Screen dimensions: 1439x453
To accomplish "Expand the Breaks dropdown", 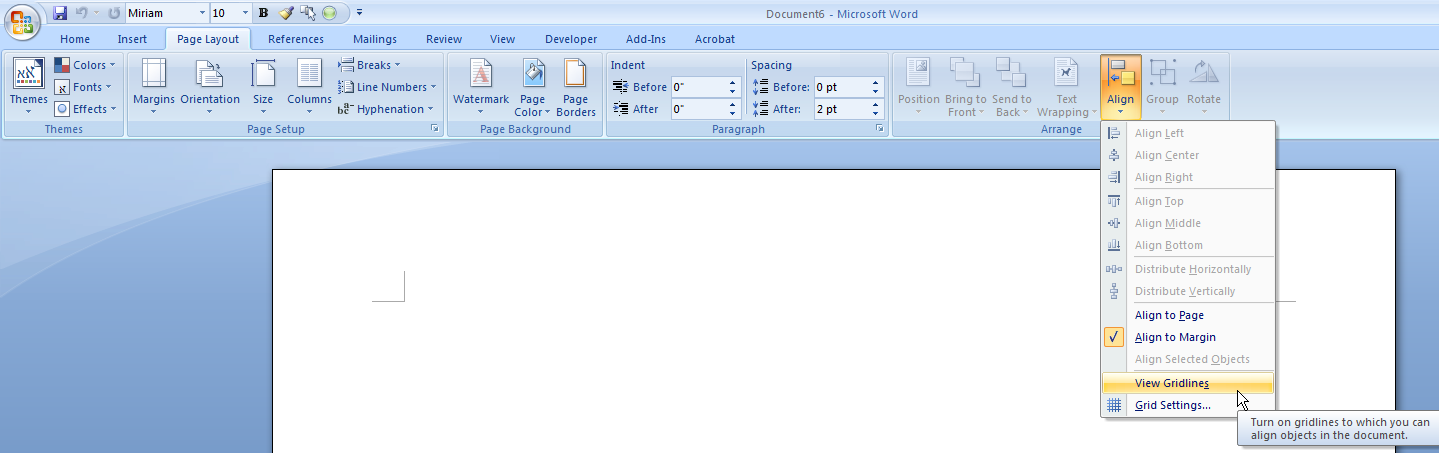I will click(369, 65).
